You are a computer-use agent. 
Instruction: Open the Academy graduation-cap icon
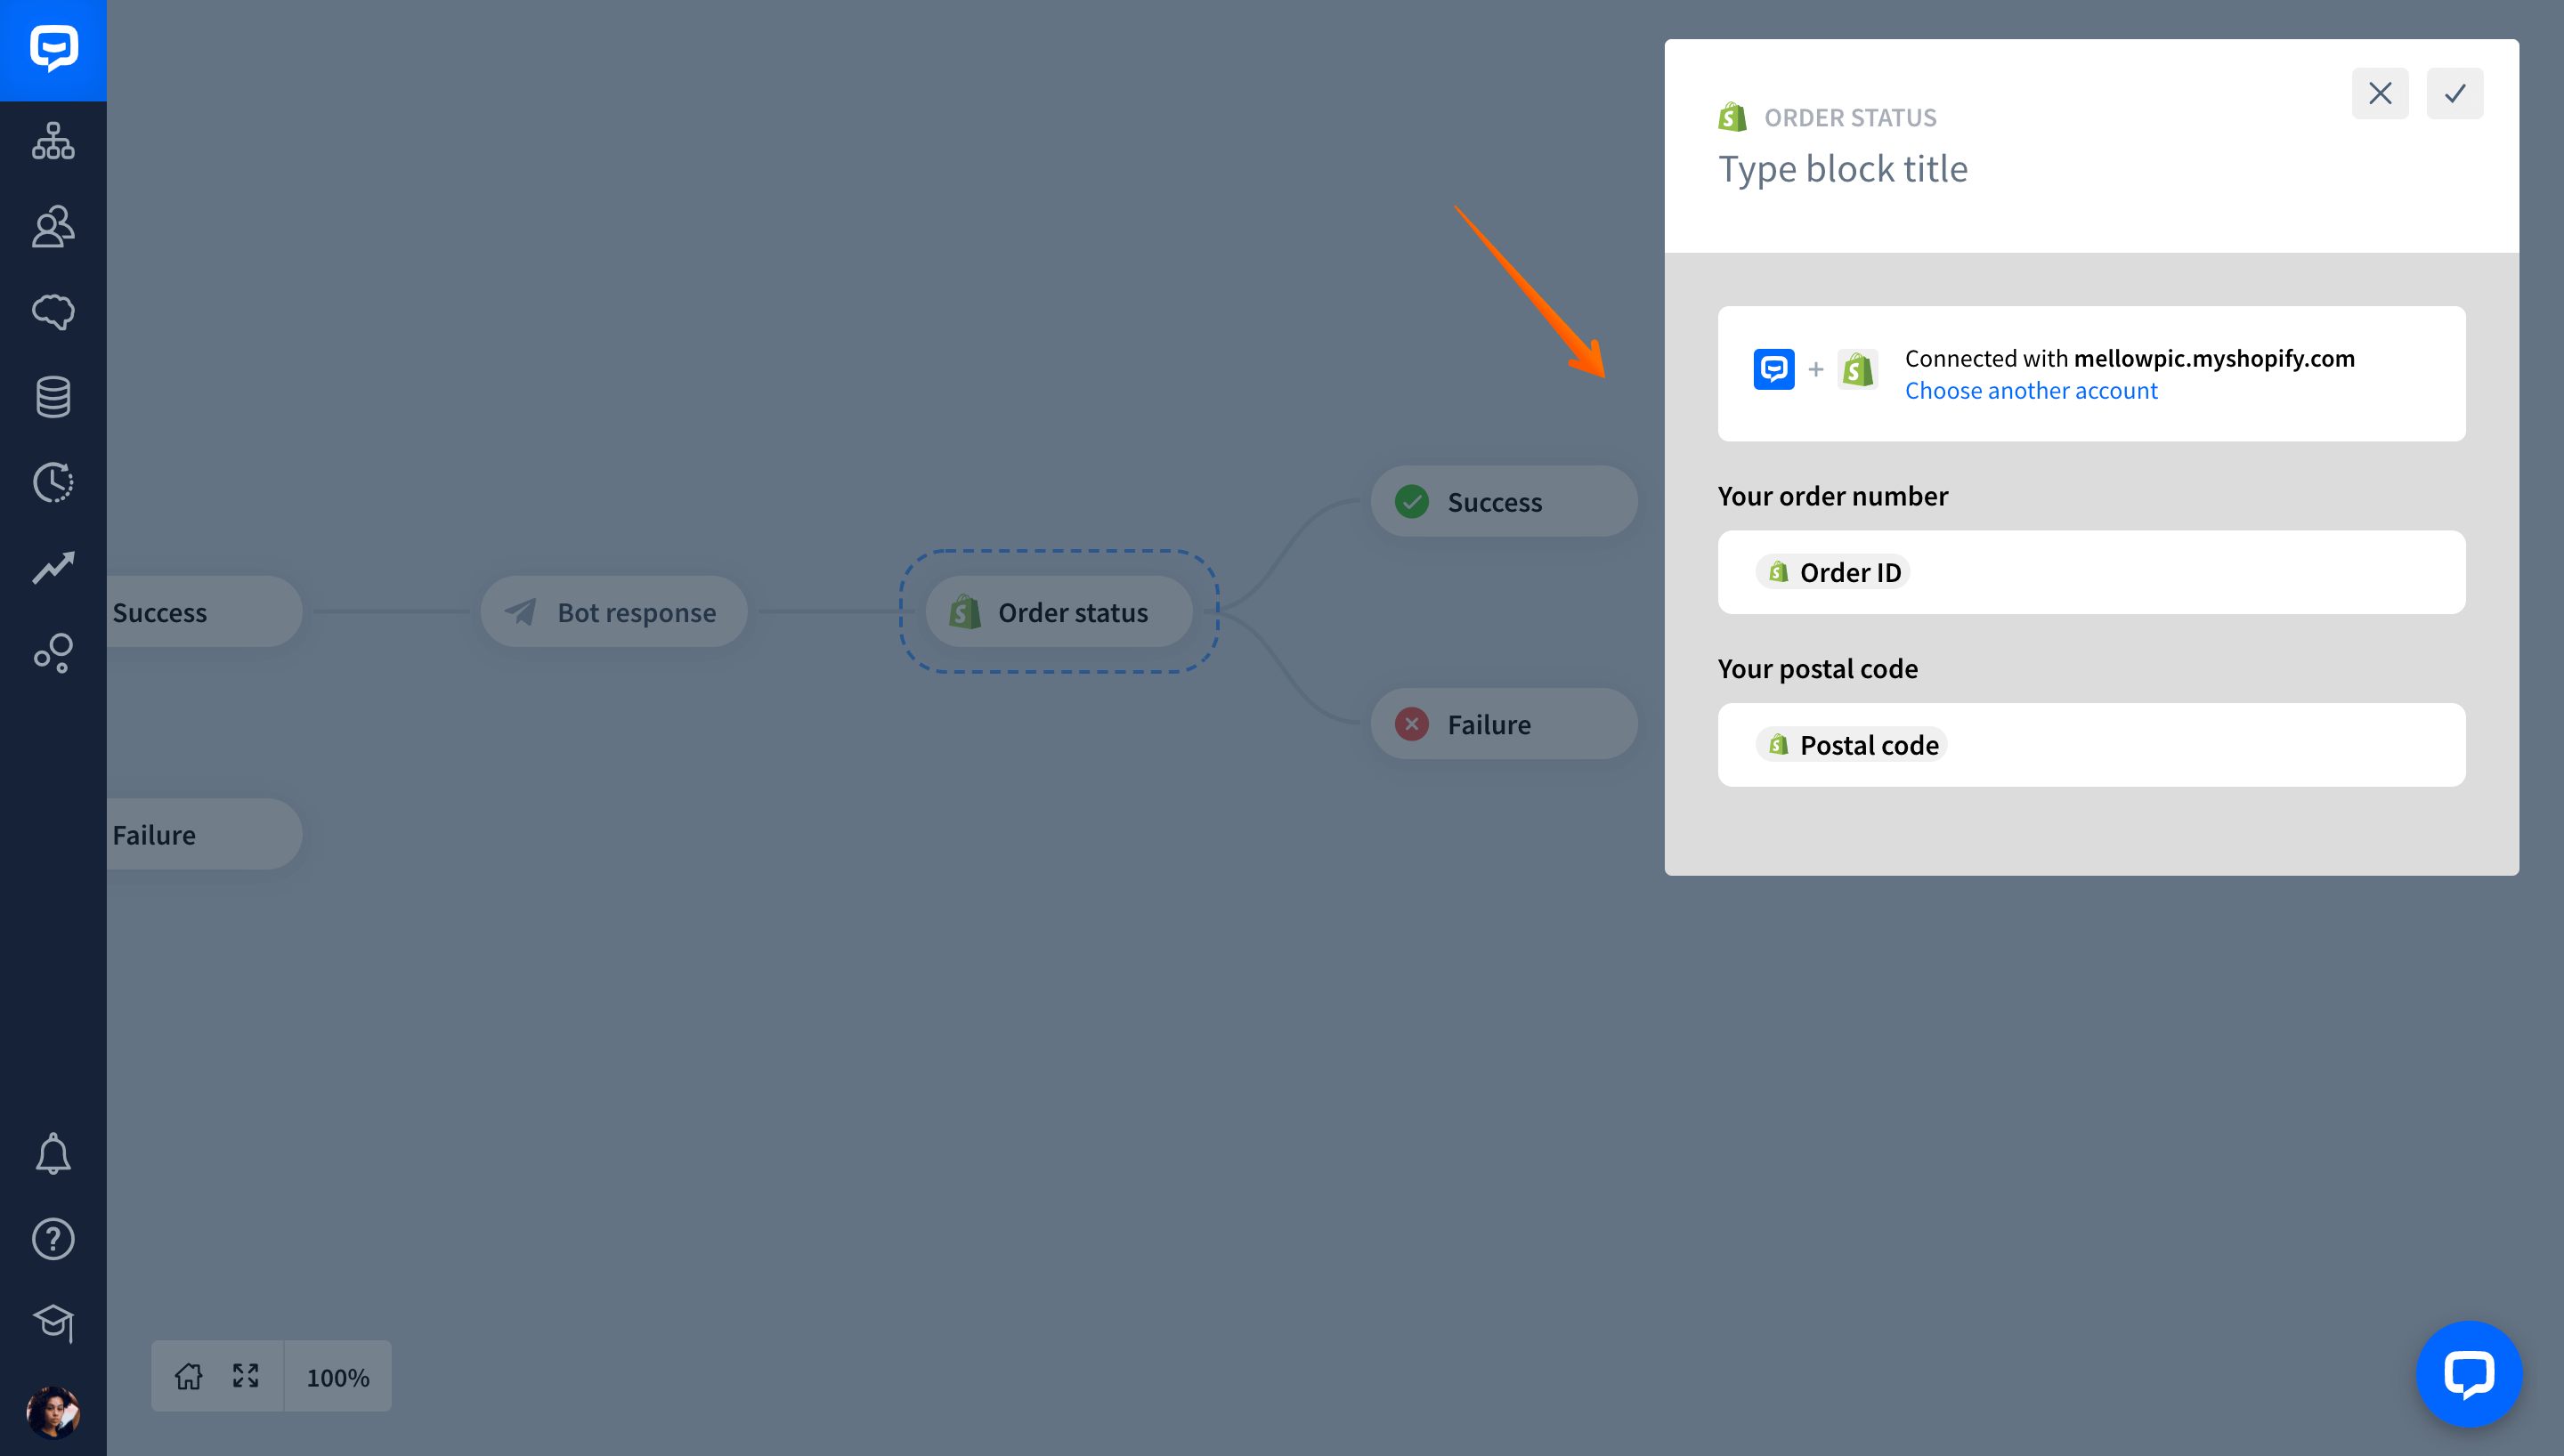53,1324
